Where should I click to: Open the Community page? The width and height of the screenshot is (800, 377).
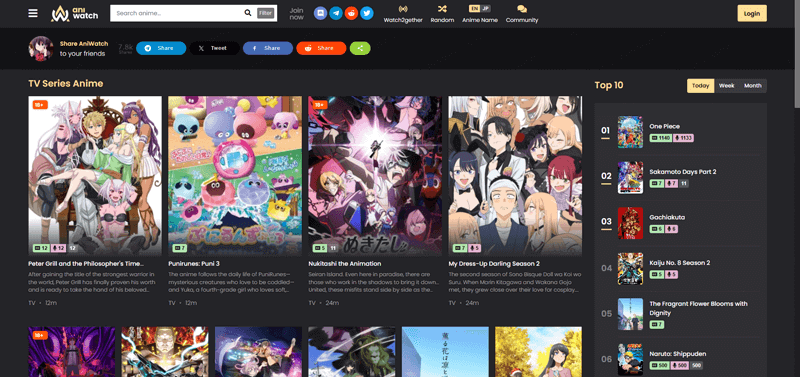click(x=521, y=14)
